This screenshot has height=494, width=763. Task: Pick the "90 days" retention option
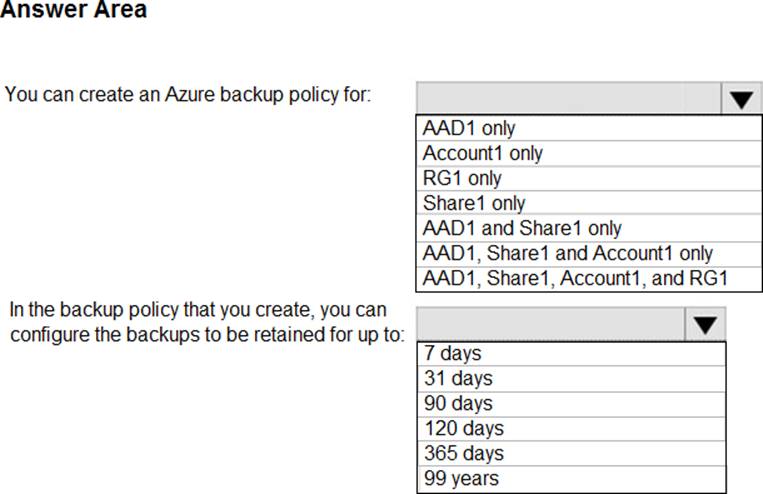[571, 403]
